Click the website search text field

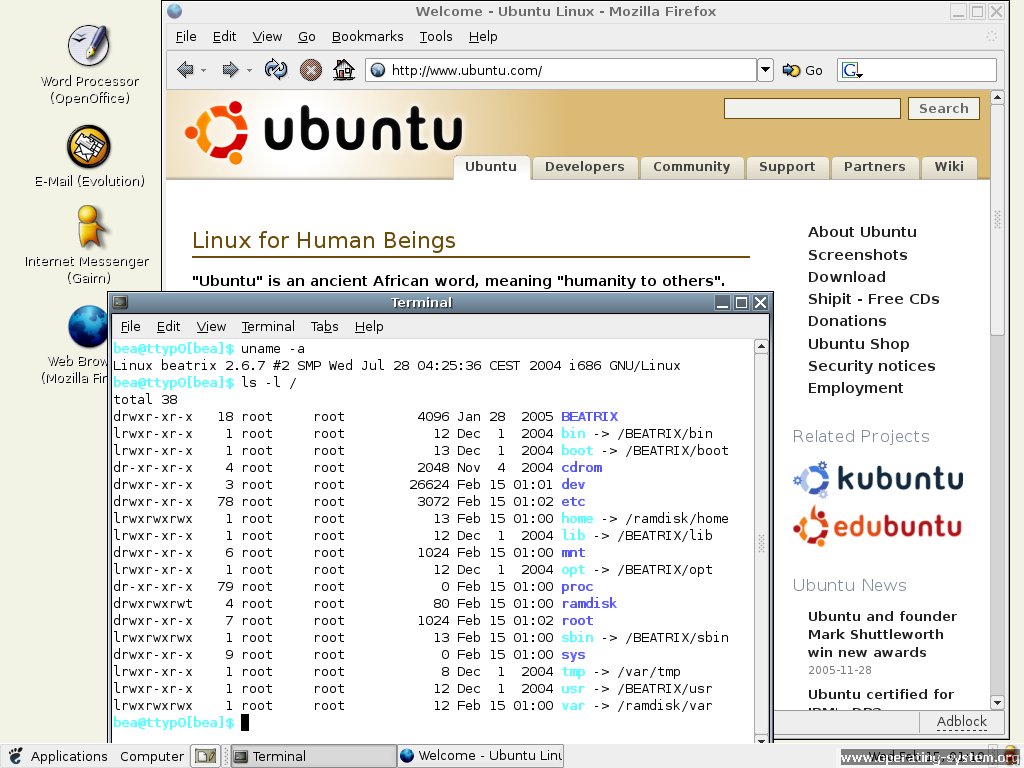812,108
